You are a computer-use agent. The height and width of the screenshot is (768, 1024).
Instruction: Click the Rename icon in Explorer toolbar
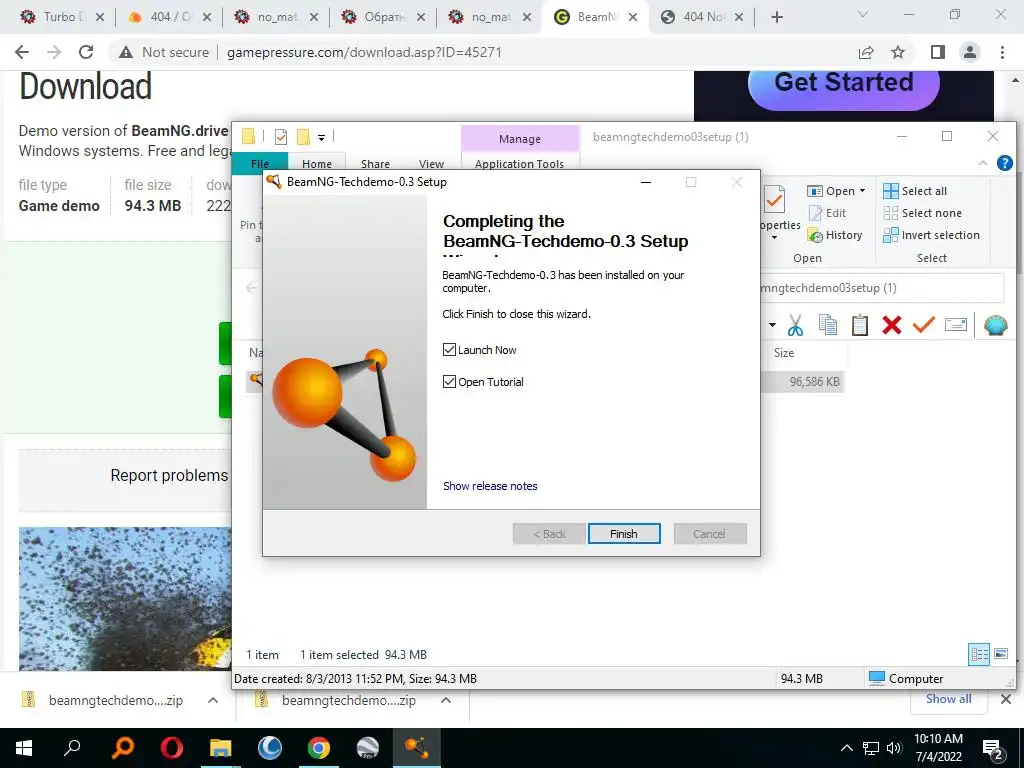[x=955, y=325]
